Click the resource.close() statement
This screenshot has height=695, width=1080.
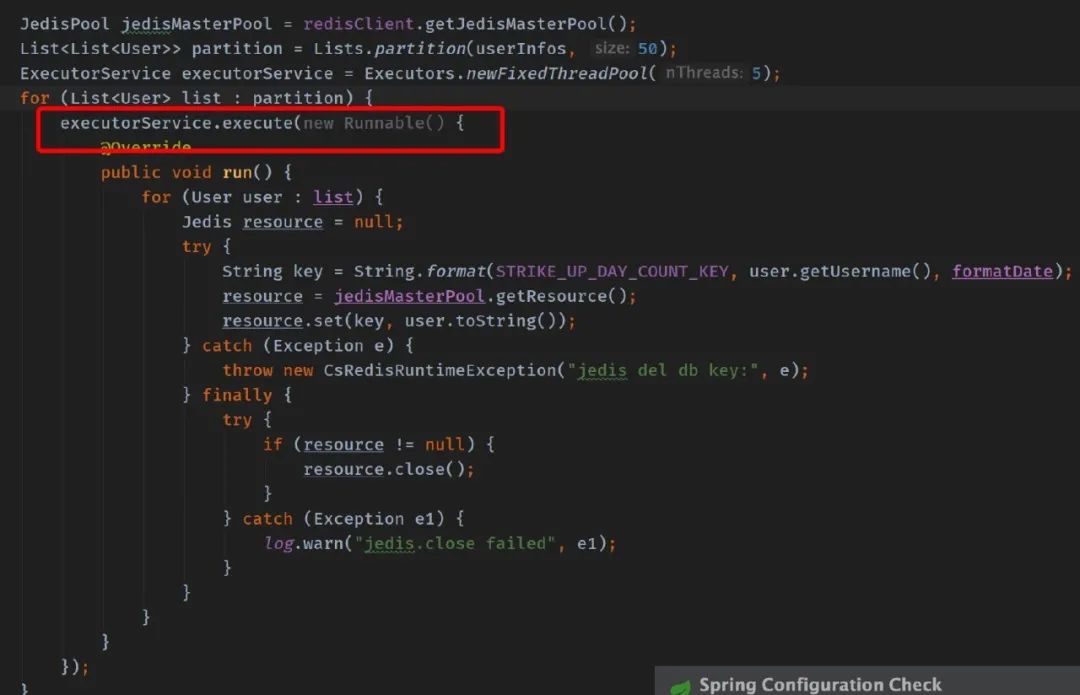click(388, 469)
